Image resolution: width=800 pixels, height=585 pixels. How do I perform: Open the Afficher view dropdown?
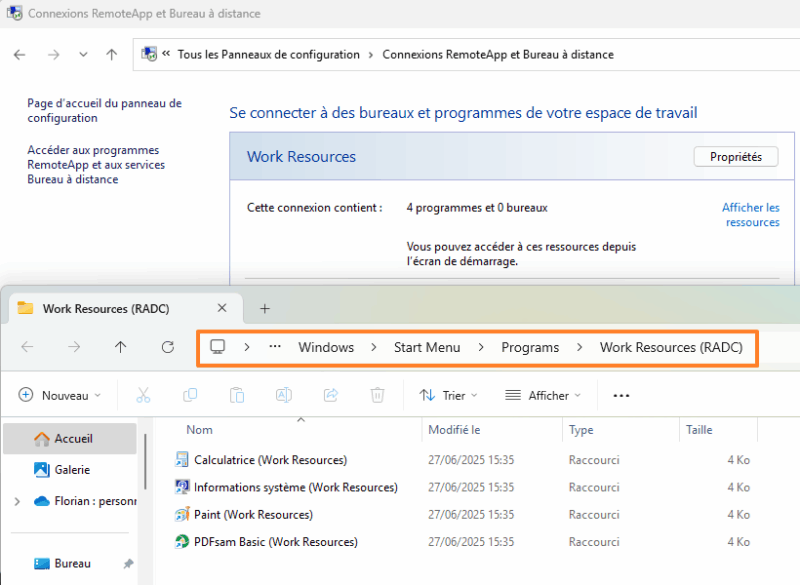(x=543, y=395)
